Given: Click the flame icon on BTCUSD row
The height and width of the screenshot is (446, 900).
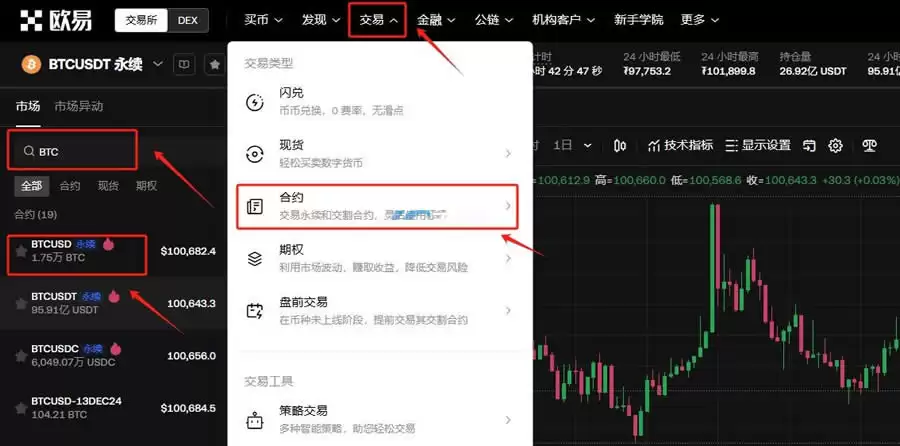Looking at the screenshot, I should pyautogui.click(x=108, y=244).
